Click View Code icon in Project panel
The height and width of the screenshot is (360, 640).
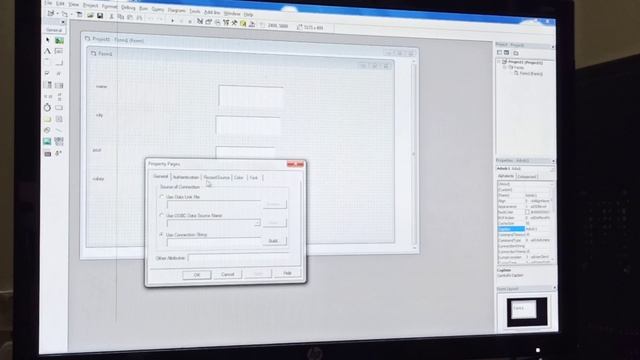pyautogui.click(x=500, y=52)
